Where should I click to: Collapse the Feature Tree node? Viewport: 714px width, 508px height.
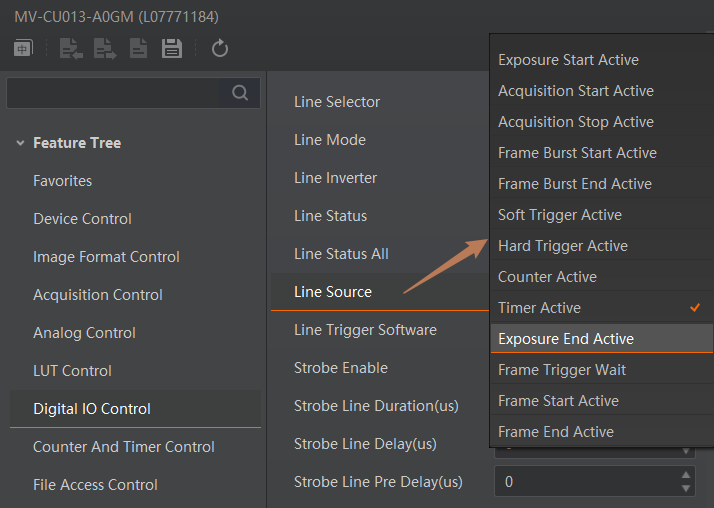coord(20,143)
